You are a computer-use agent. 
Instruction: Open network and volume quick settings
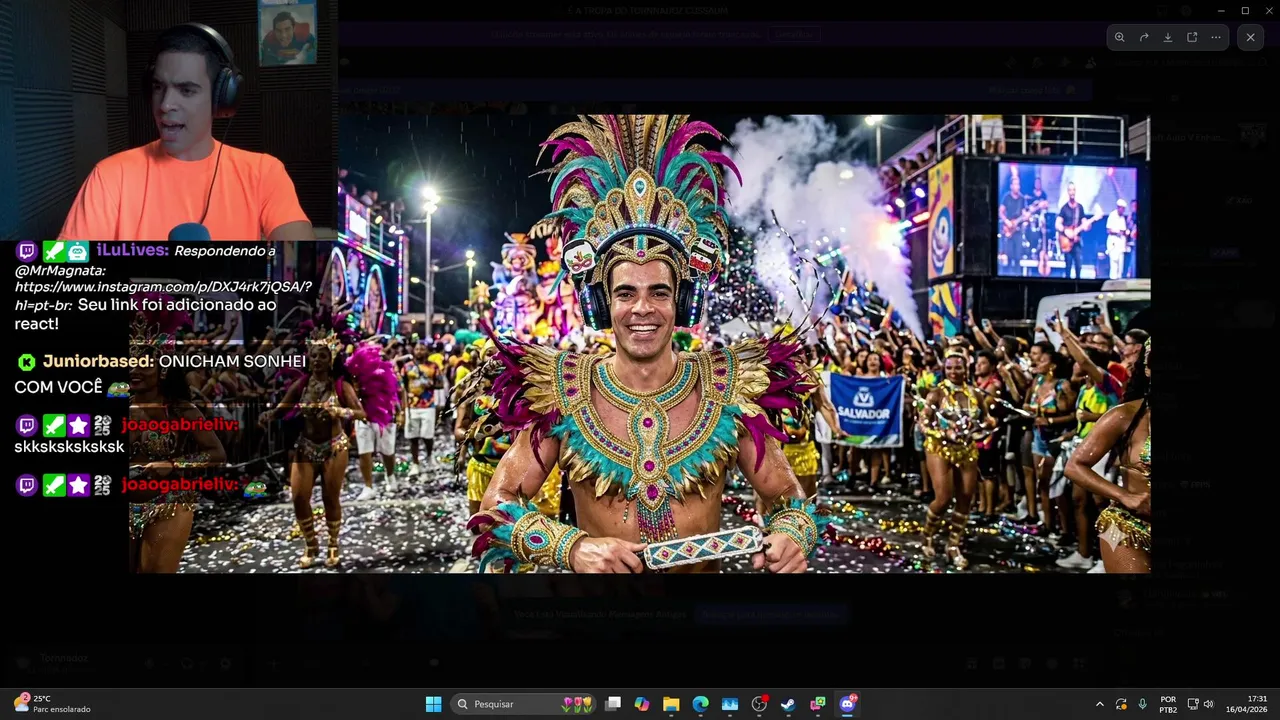[x=1202, y=704]
